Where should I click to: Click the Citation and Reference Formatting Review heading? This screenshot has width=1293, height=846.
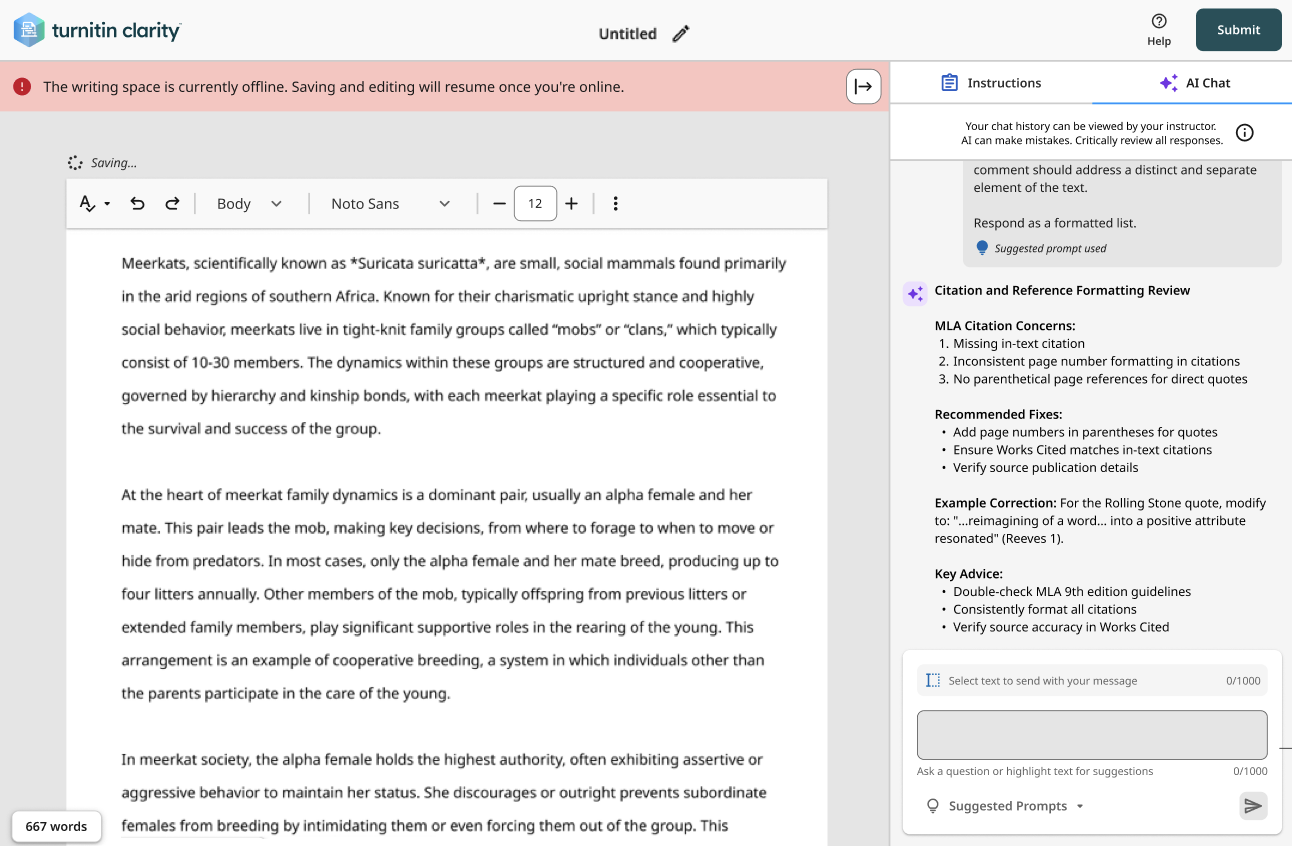(x=1062, y=291)
